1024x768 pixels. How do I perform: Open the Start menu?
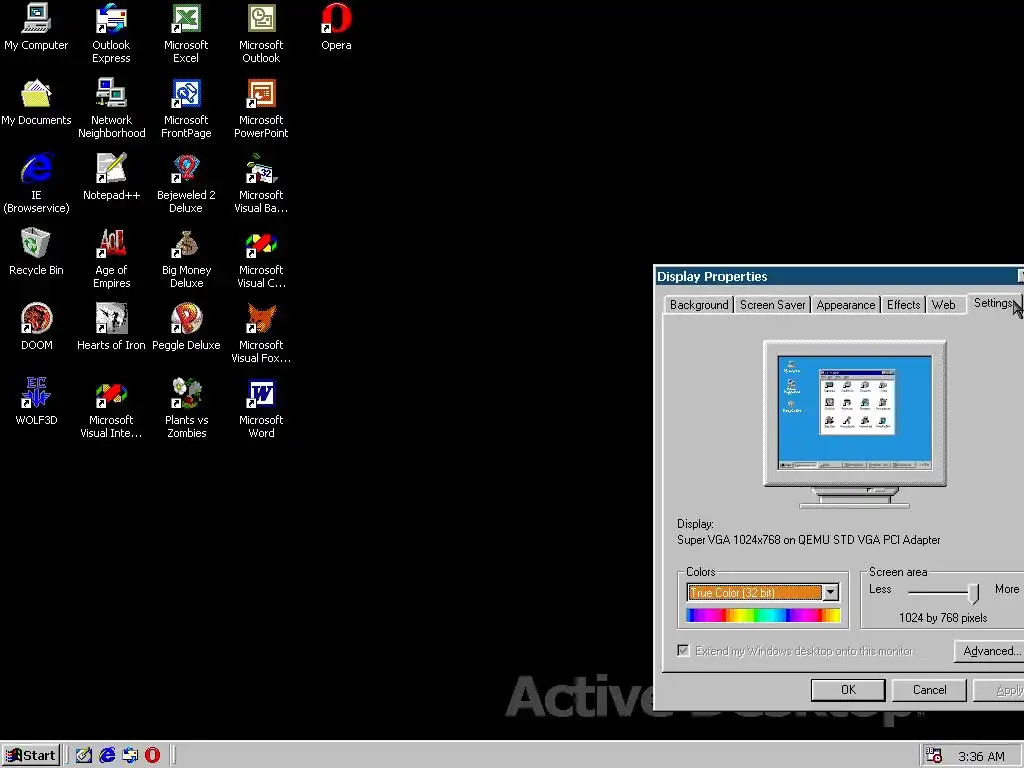pyautogui.click(x=31, y=756)
